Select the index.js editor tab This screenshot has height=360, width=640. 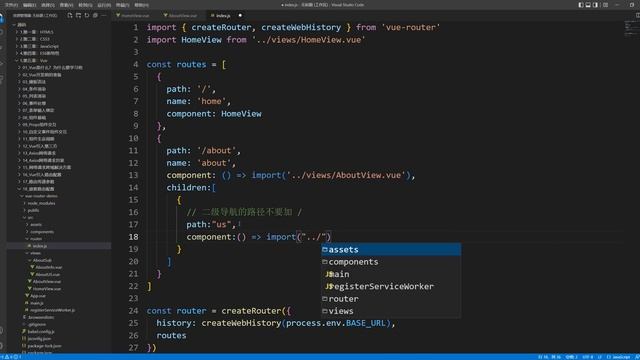tap(223, 16)
